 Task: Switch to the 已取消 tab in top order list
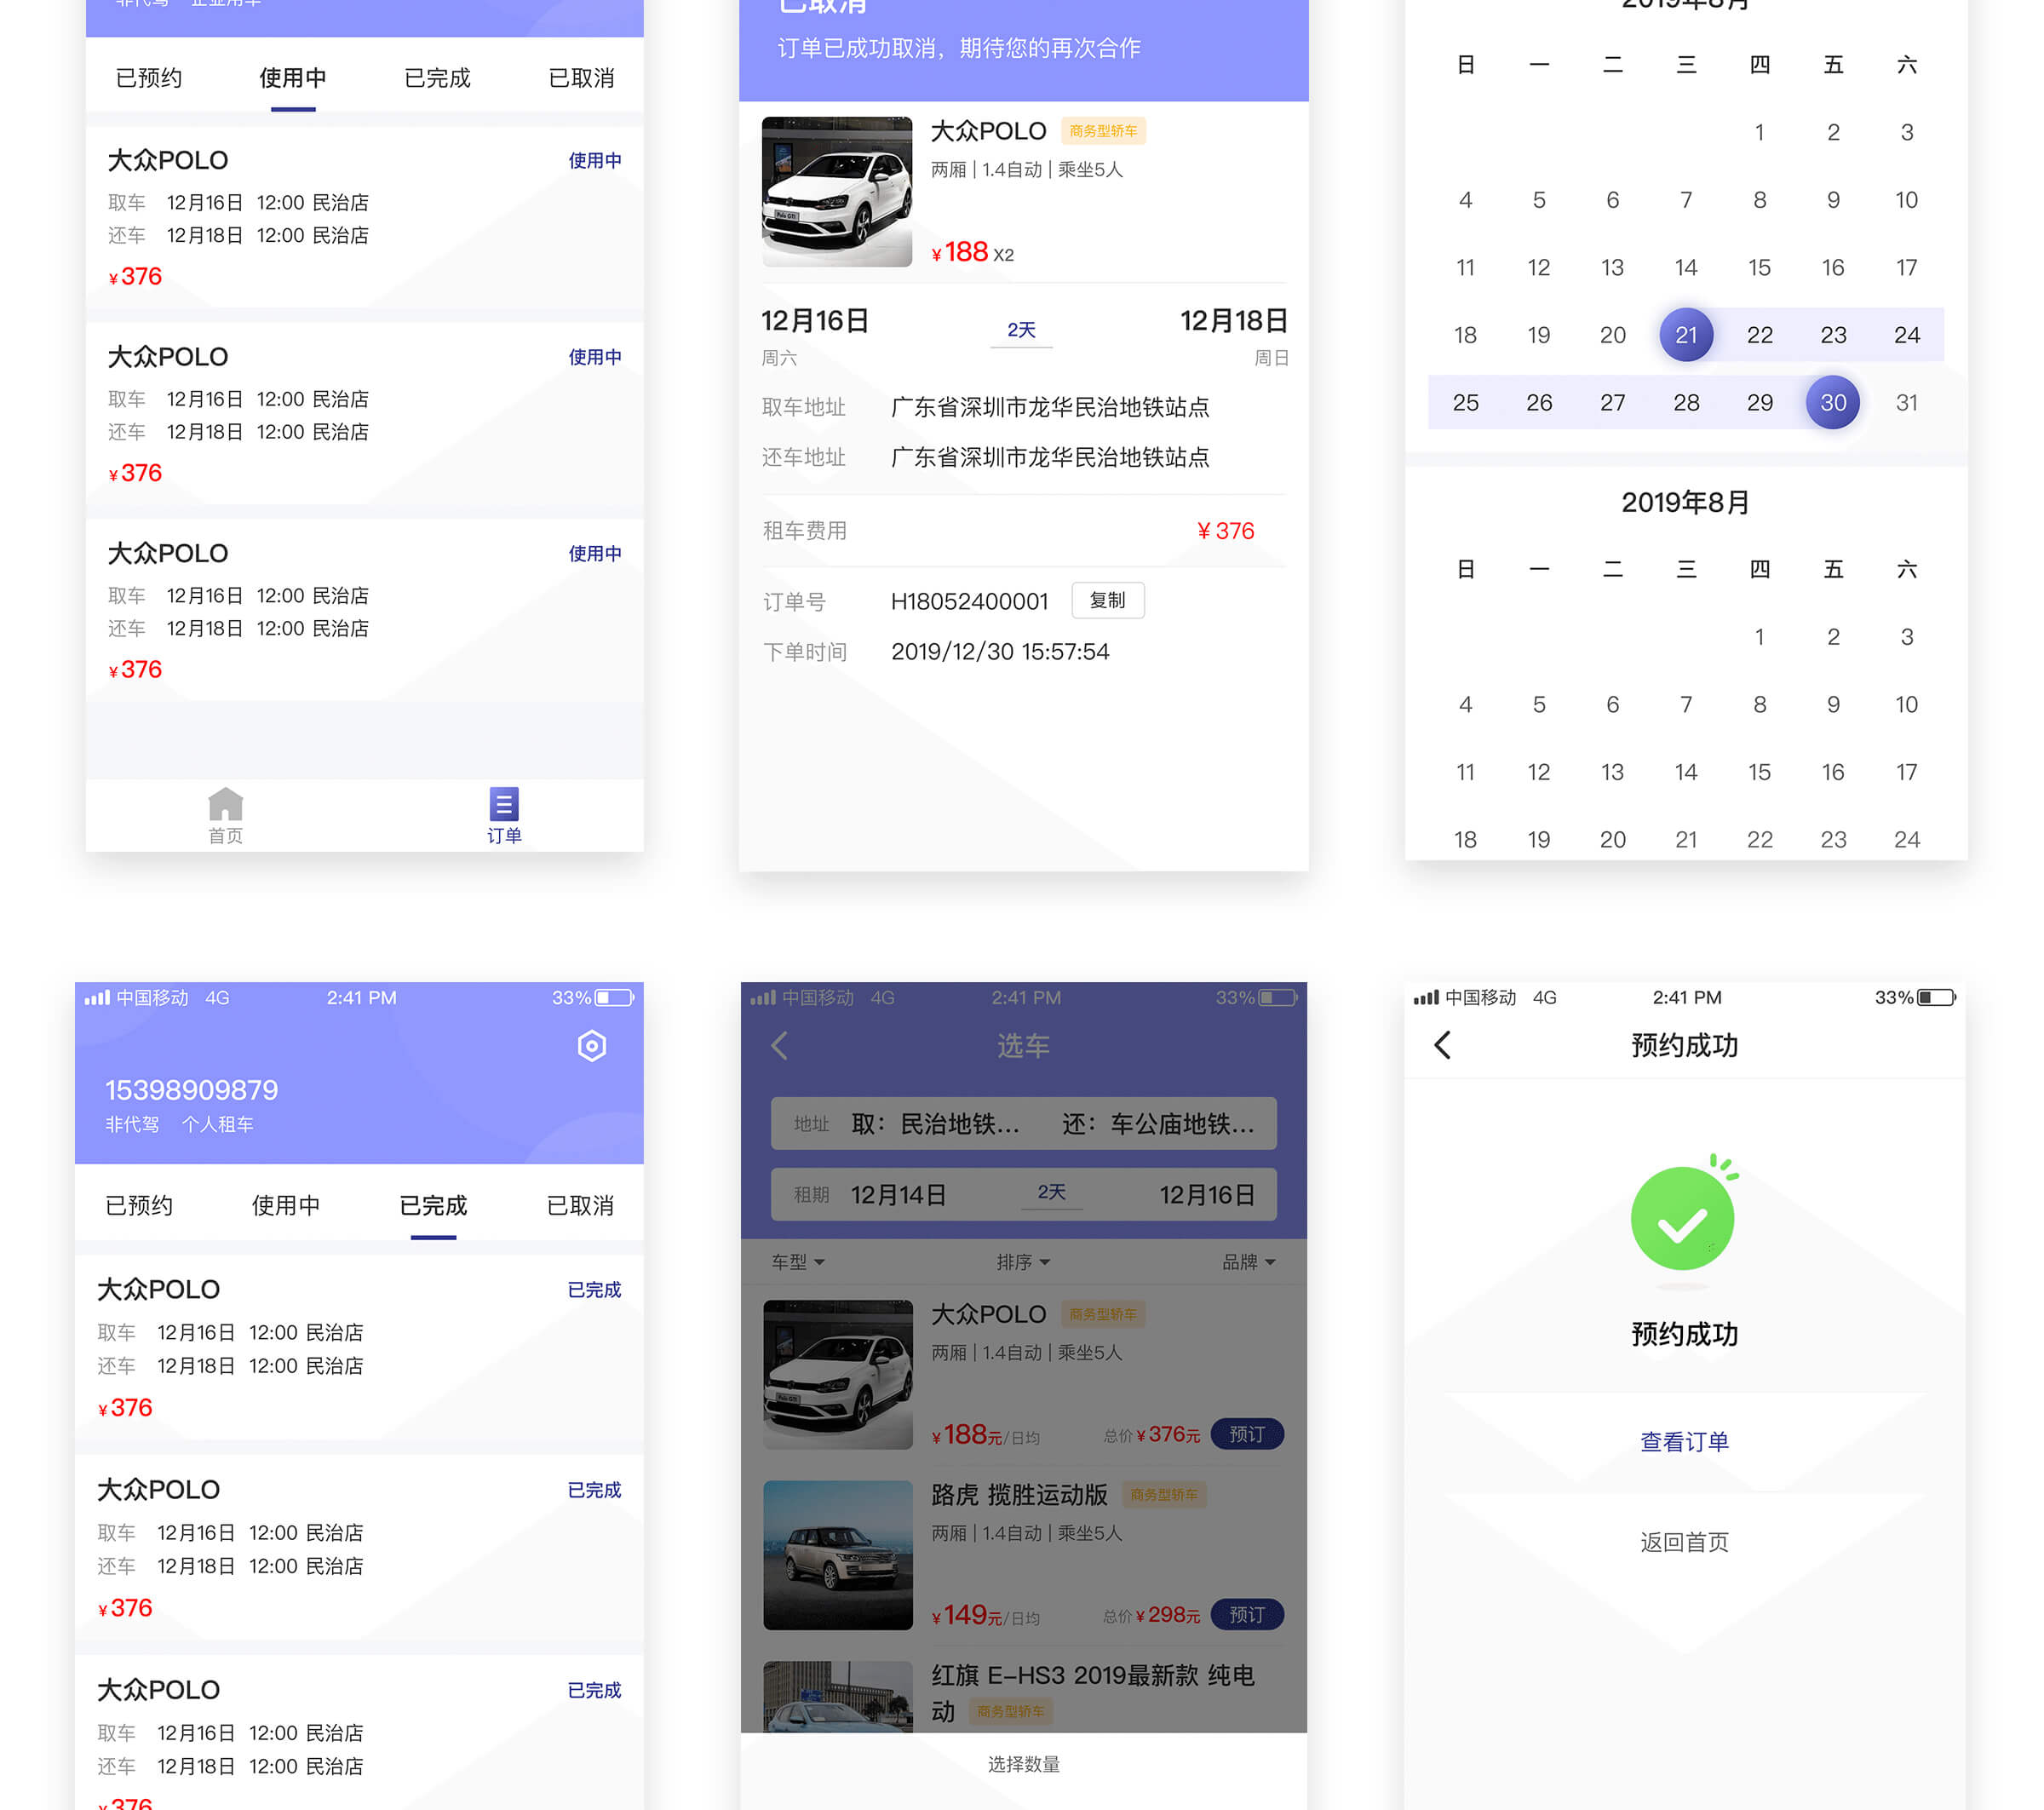tap(581, 78)
